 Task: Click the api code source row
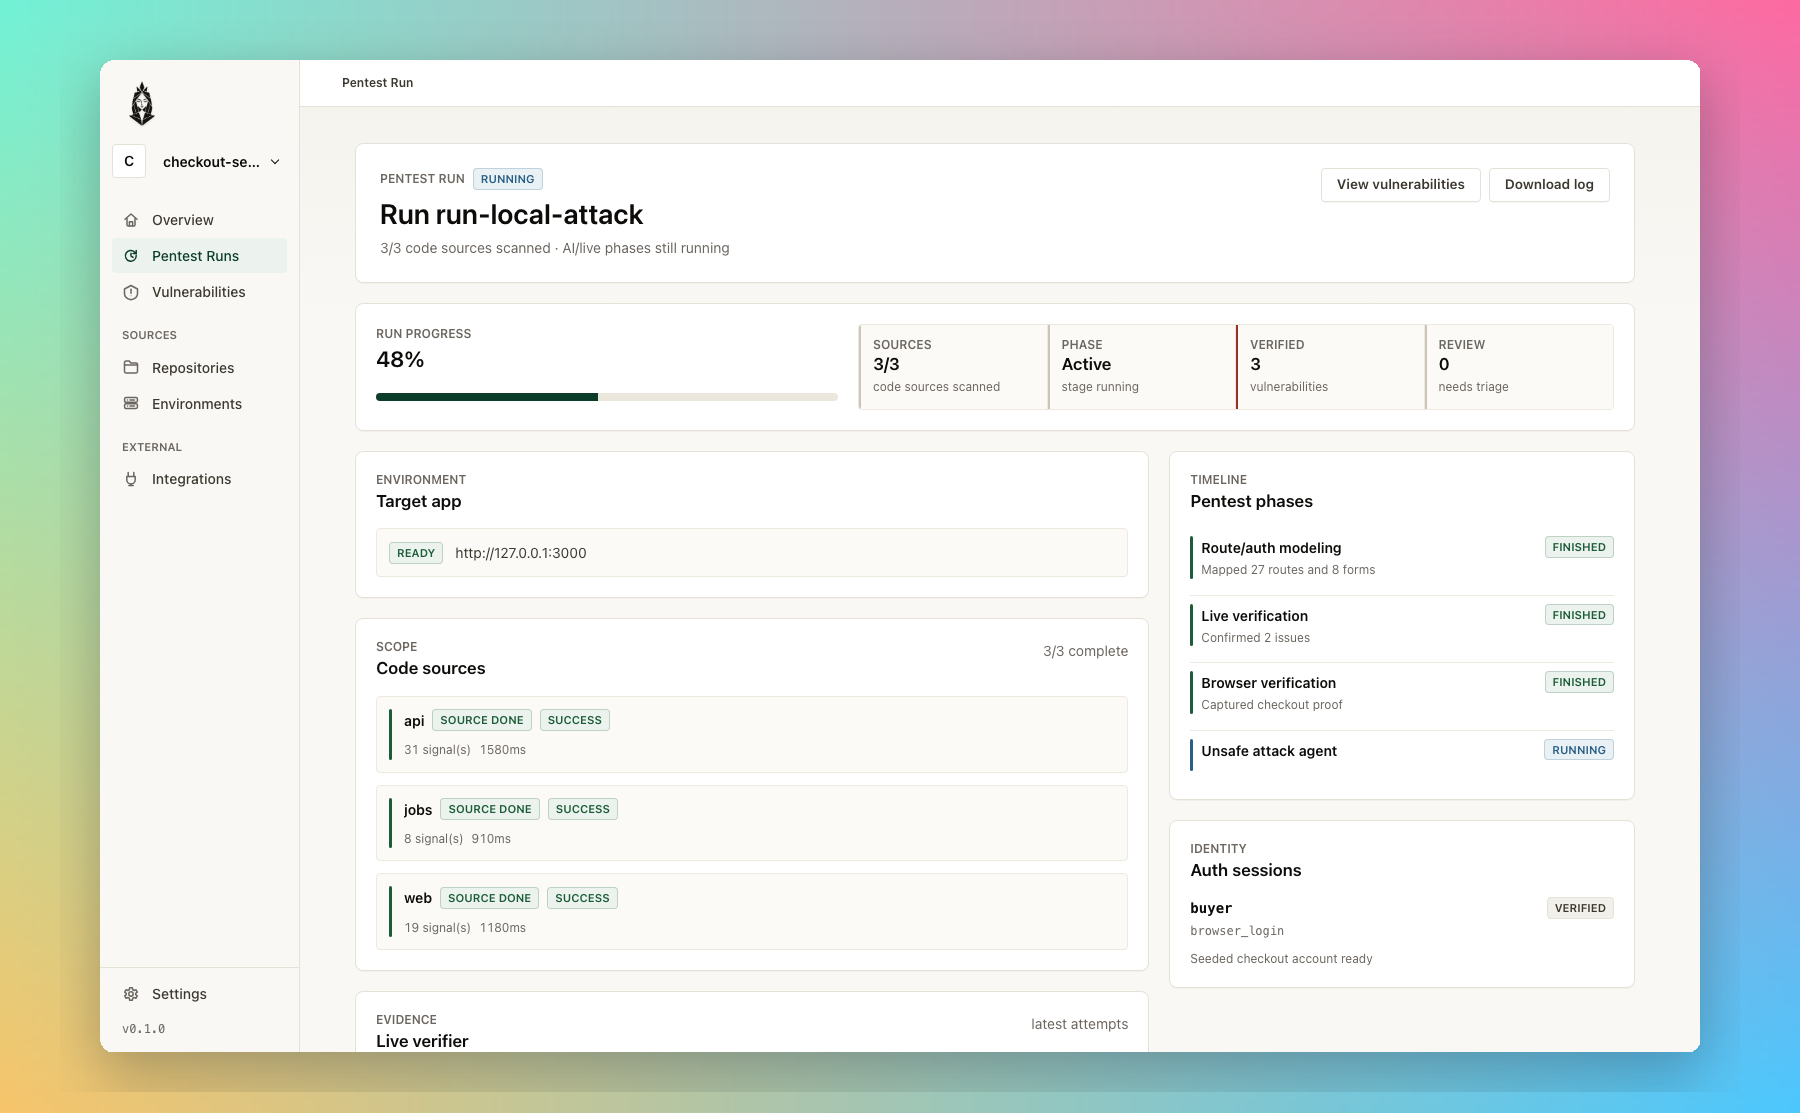click(752, 734)
